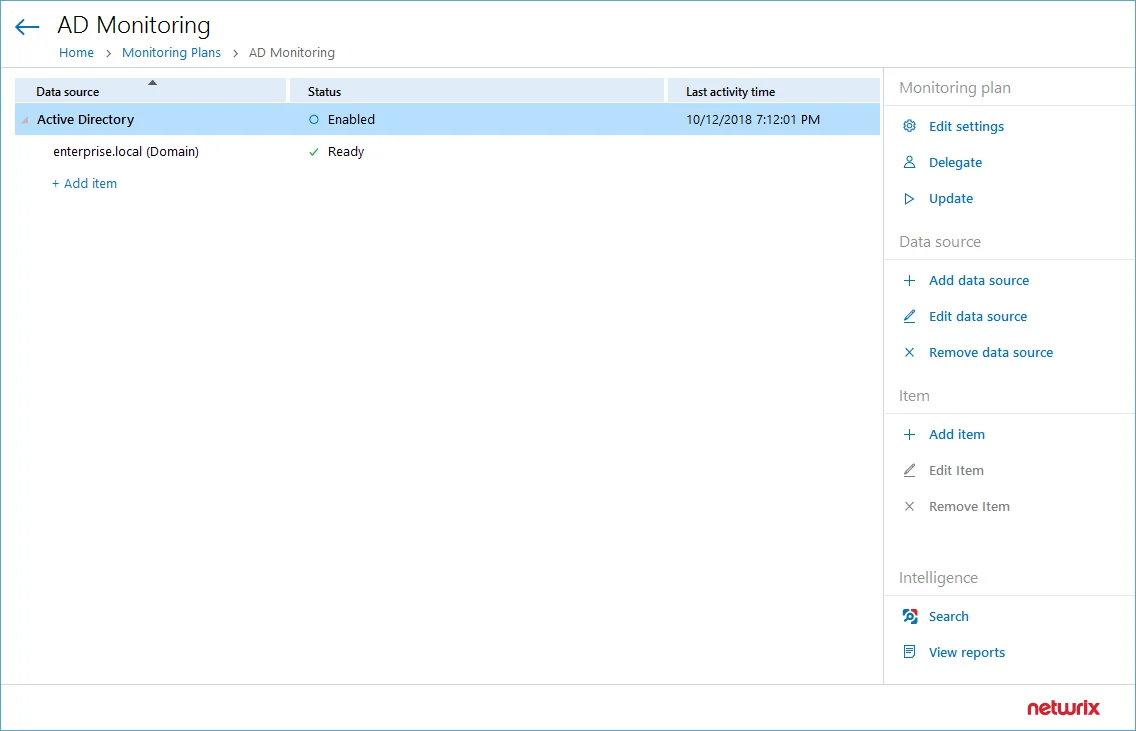1136x731 pixels.
Task: Click the Enabled status text
Action: (x=351, y=120)
